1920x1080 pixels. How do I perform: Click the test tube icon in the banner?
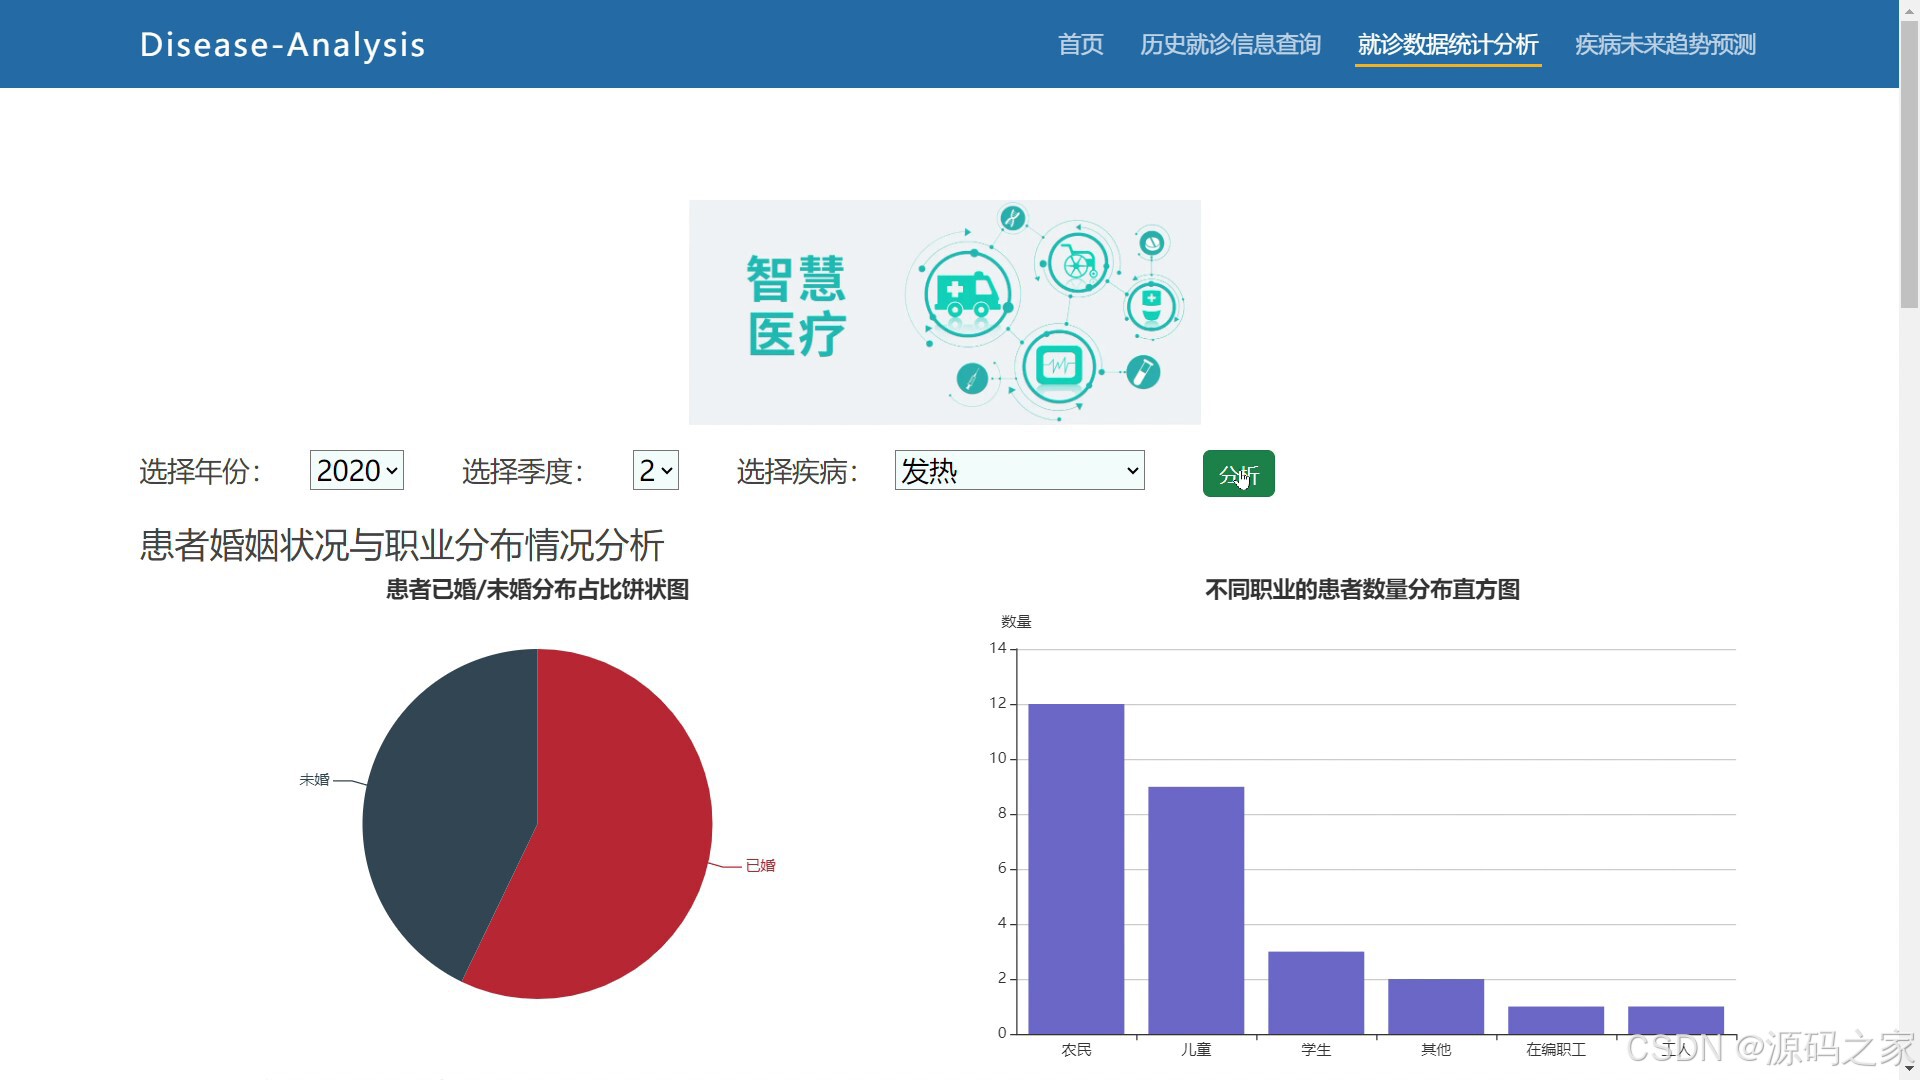pyautogui.click(x=1142, y=372)
